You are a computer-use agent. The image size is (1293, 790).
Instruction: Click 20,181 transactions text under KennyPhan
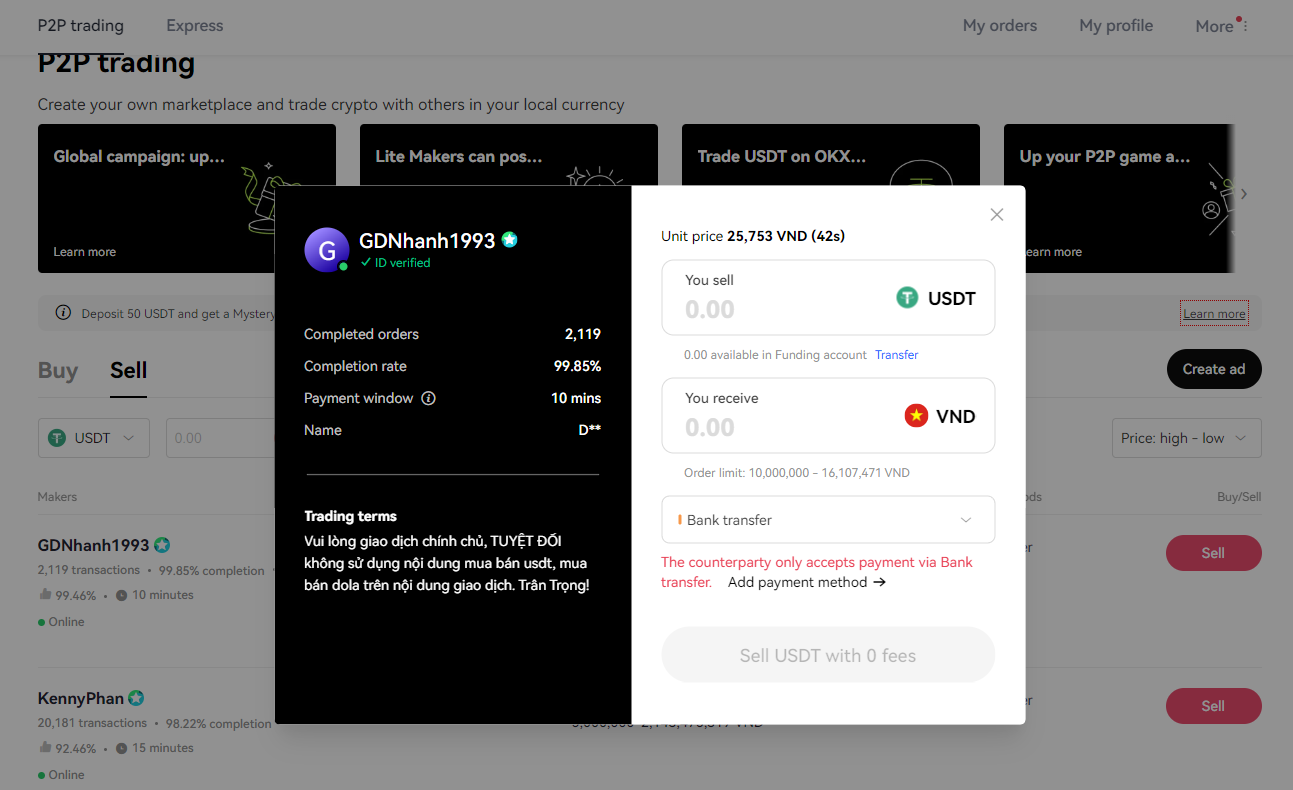point(92,723)
